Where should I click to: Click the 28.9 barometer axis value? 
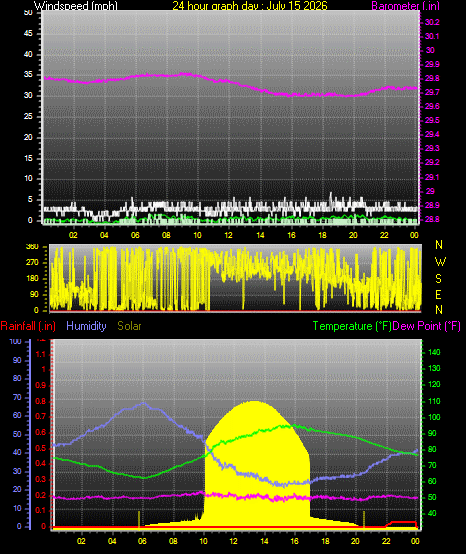[432, 205]
